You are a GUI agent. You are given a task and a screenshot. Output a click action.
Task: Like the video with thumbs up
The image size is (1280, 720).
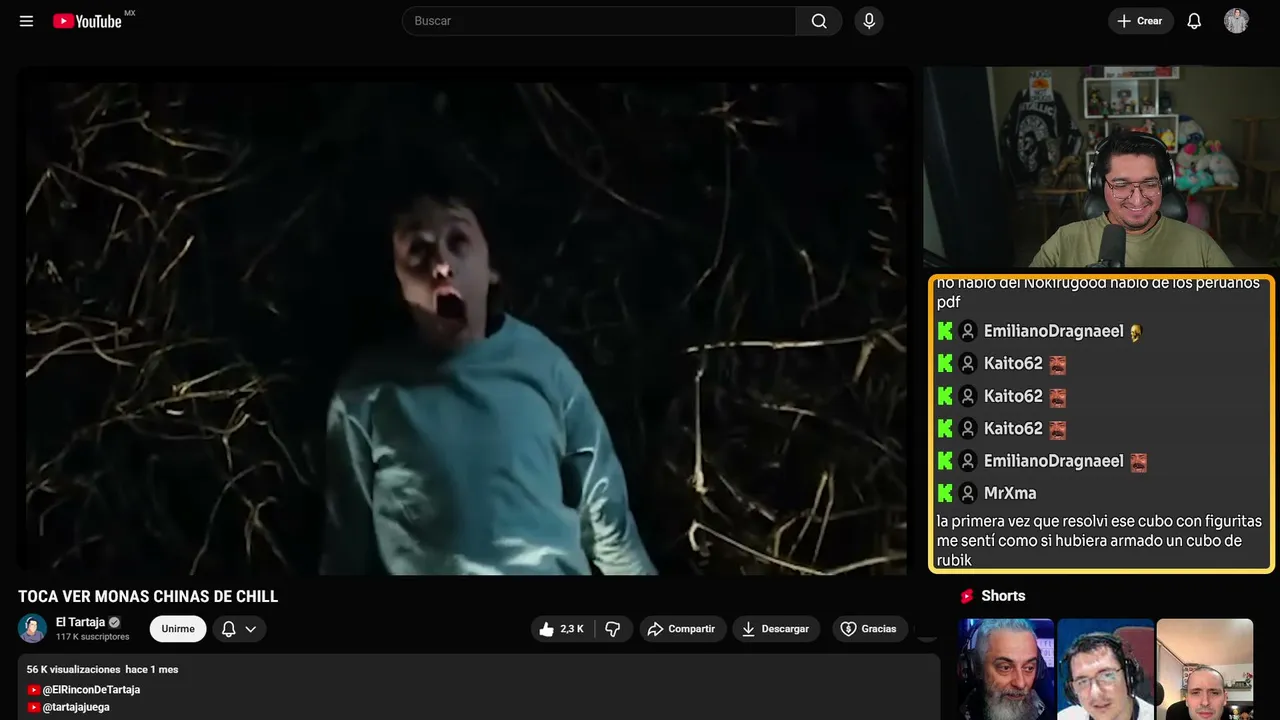pyautogui.click(x=562, y=629)
